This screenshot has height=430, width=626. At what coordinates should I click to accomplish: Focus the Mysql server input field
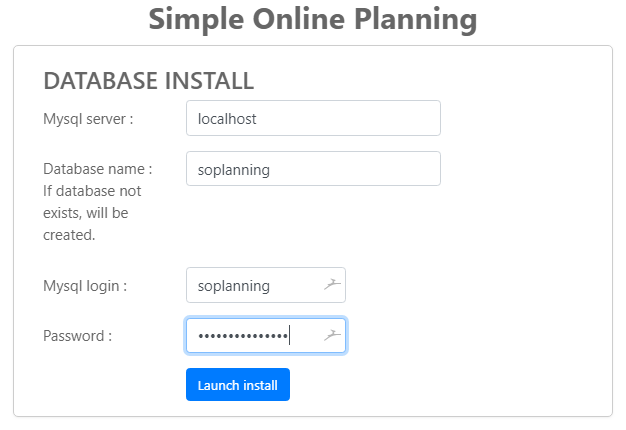313,118
